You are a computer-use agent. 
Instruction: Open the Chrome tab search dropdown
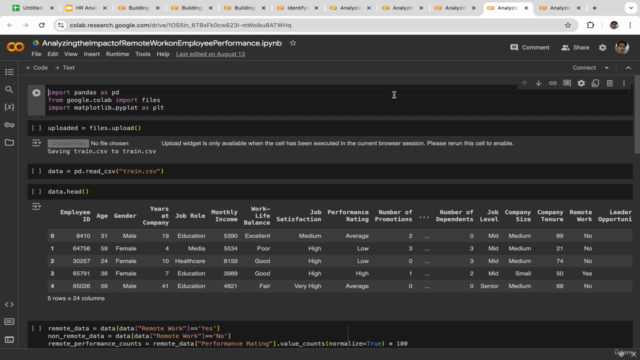pyautogui.click(x=631, y=8)
